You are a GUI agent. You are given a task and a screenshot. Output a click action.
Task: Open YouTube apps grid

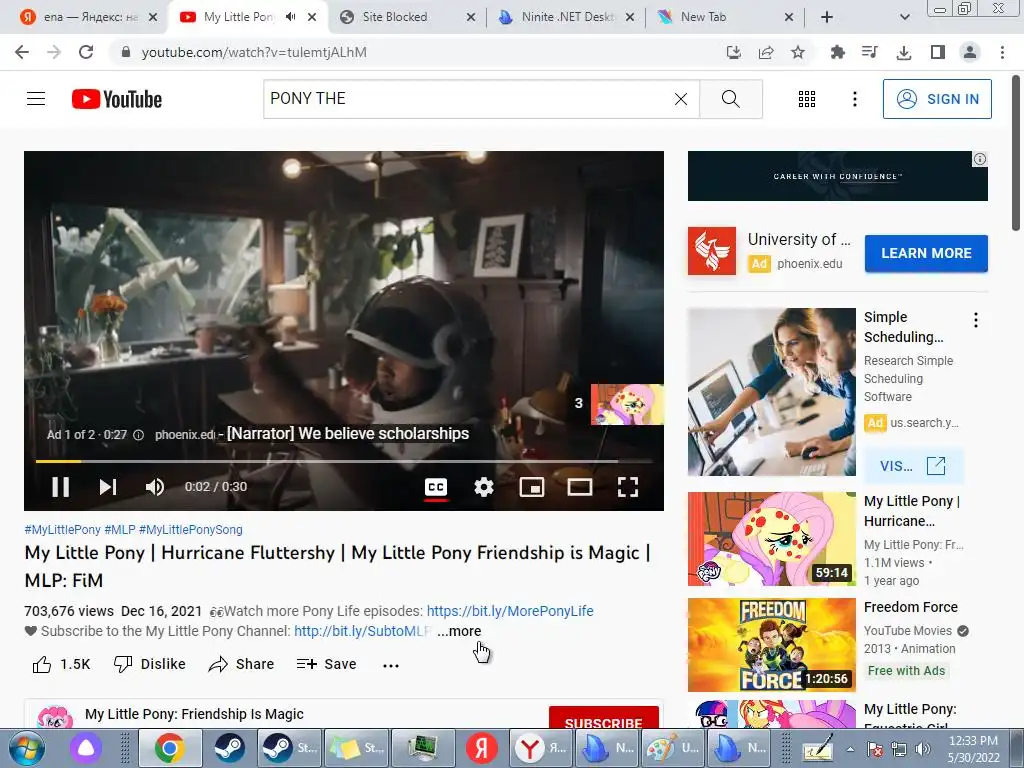pos(807,99)
